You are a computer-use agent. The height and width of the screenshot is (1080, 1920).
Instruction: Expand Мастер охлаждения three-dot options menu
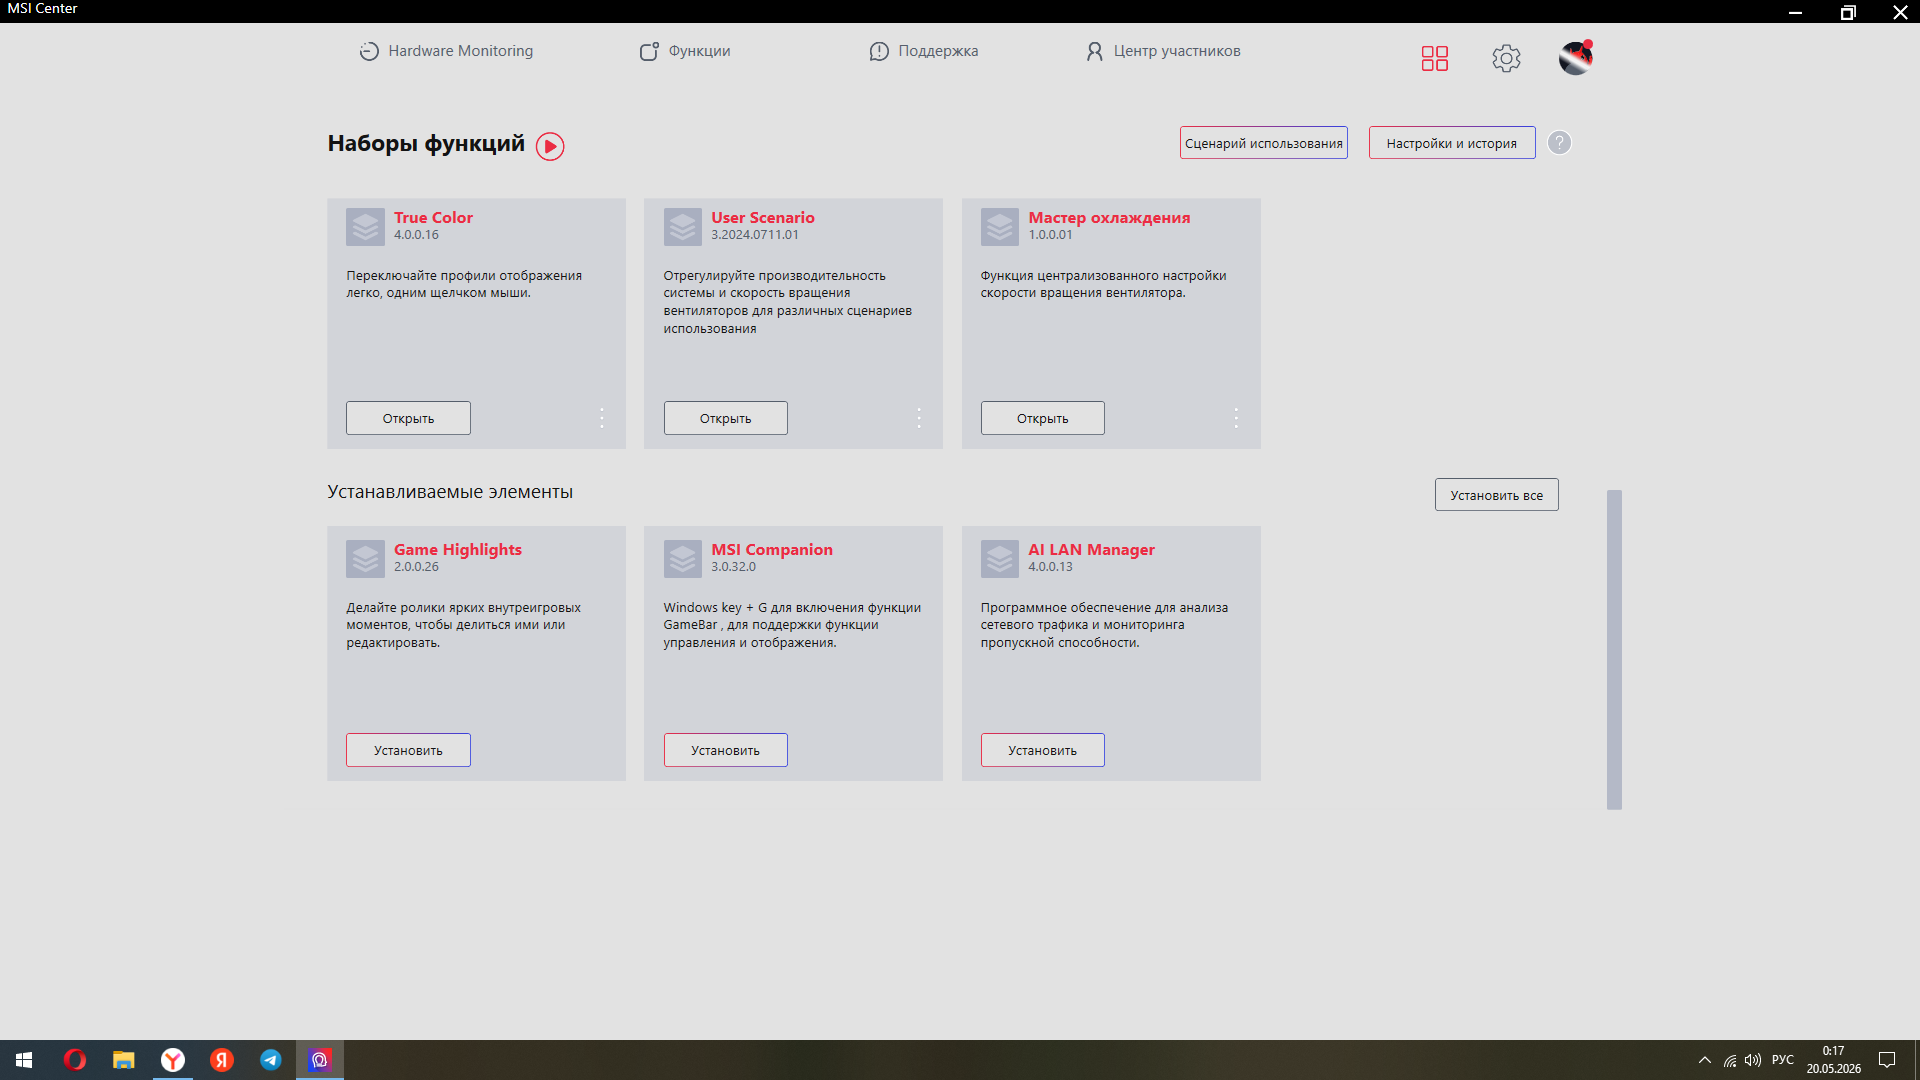(x=1236, y=418)
